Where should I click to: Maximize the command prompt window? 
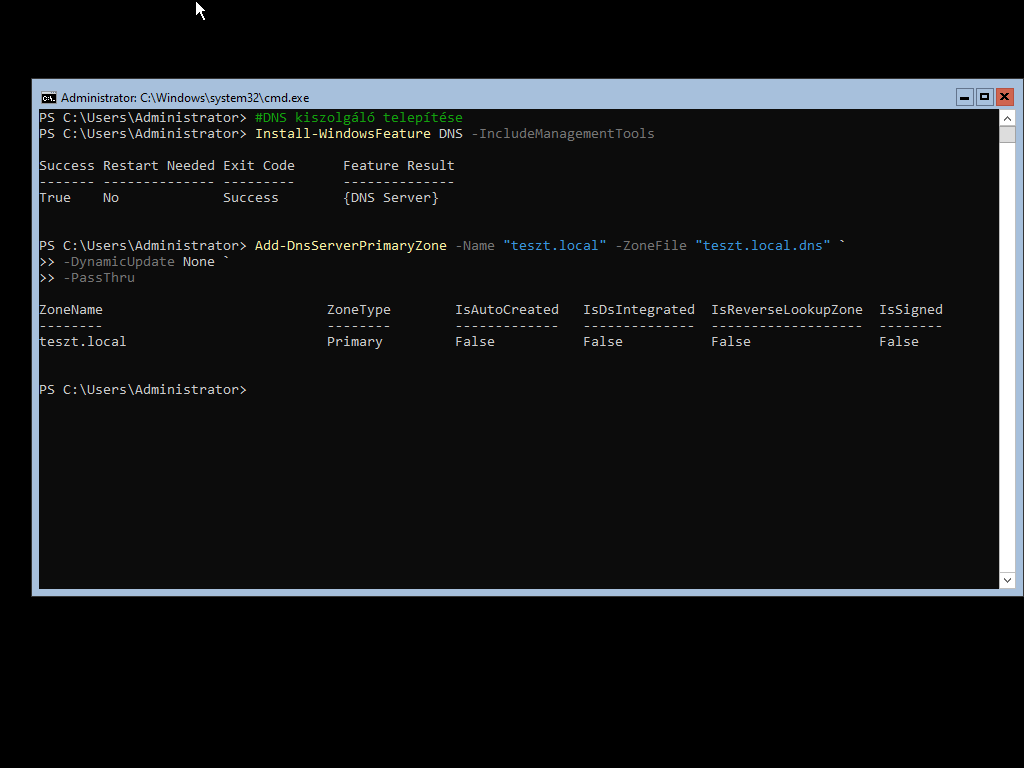(x=985, y=97)
